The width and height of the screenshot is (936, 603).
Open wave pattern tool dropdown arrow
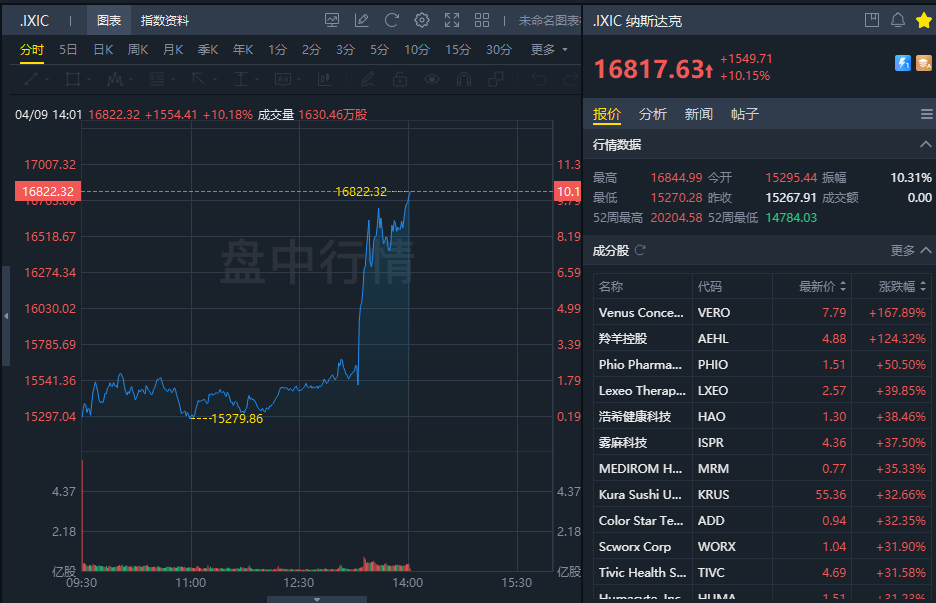pyautogui.click(x=131, y=79)
